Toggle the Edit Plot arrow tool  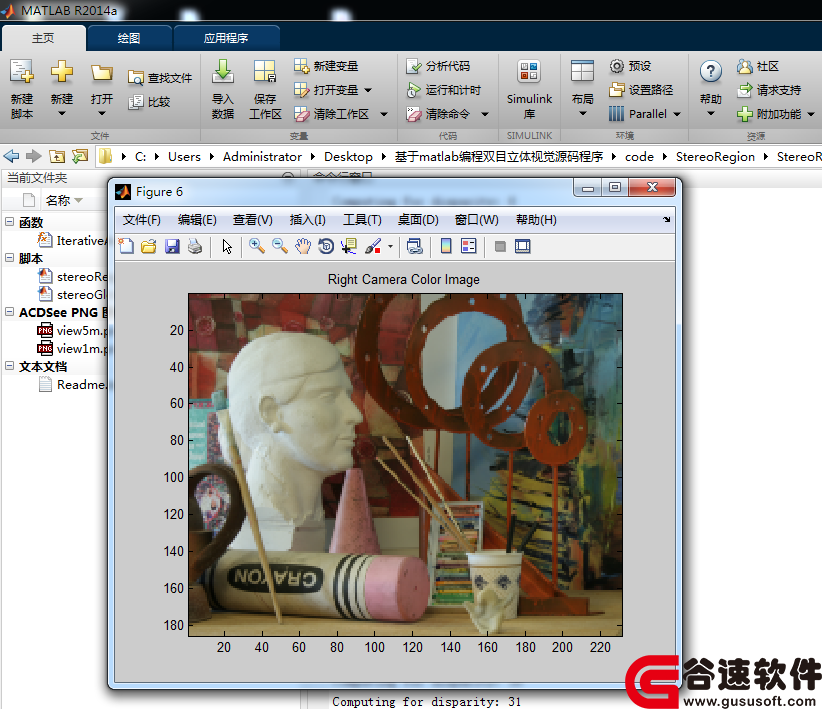tap(227, 246)
